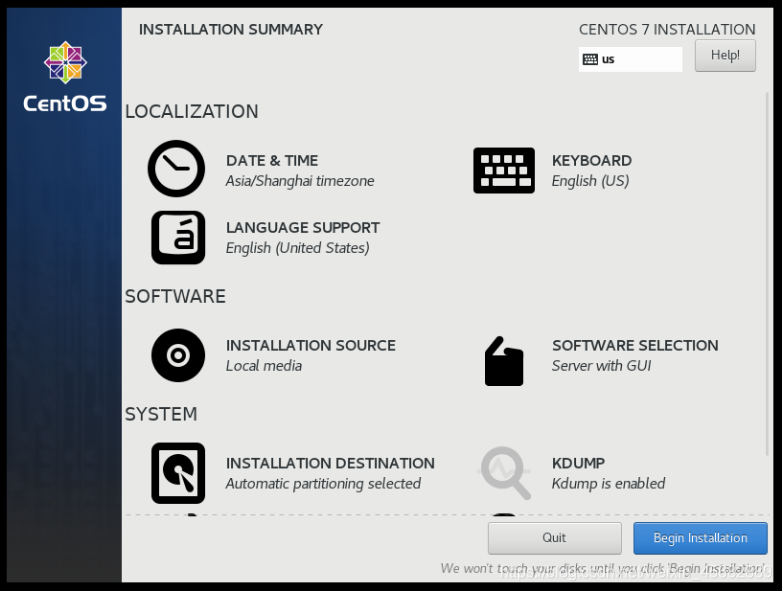Image resolution: width=782 pixels, height=591 pixels.
Task: Click 'Asia/Shanghai timezone' text
Action: [300, 181]
